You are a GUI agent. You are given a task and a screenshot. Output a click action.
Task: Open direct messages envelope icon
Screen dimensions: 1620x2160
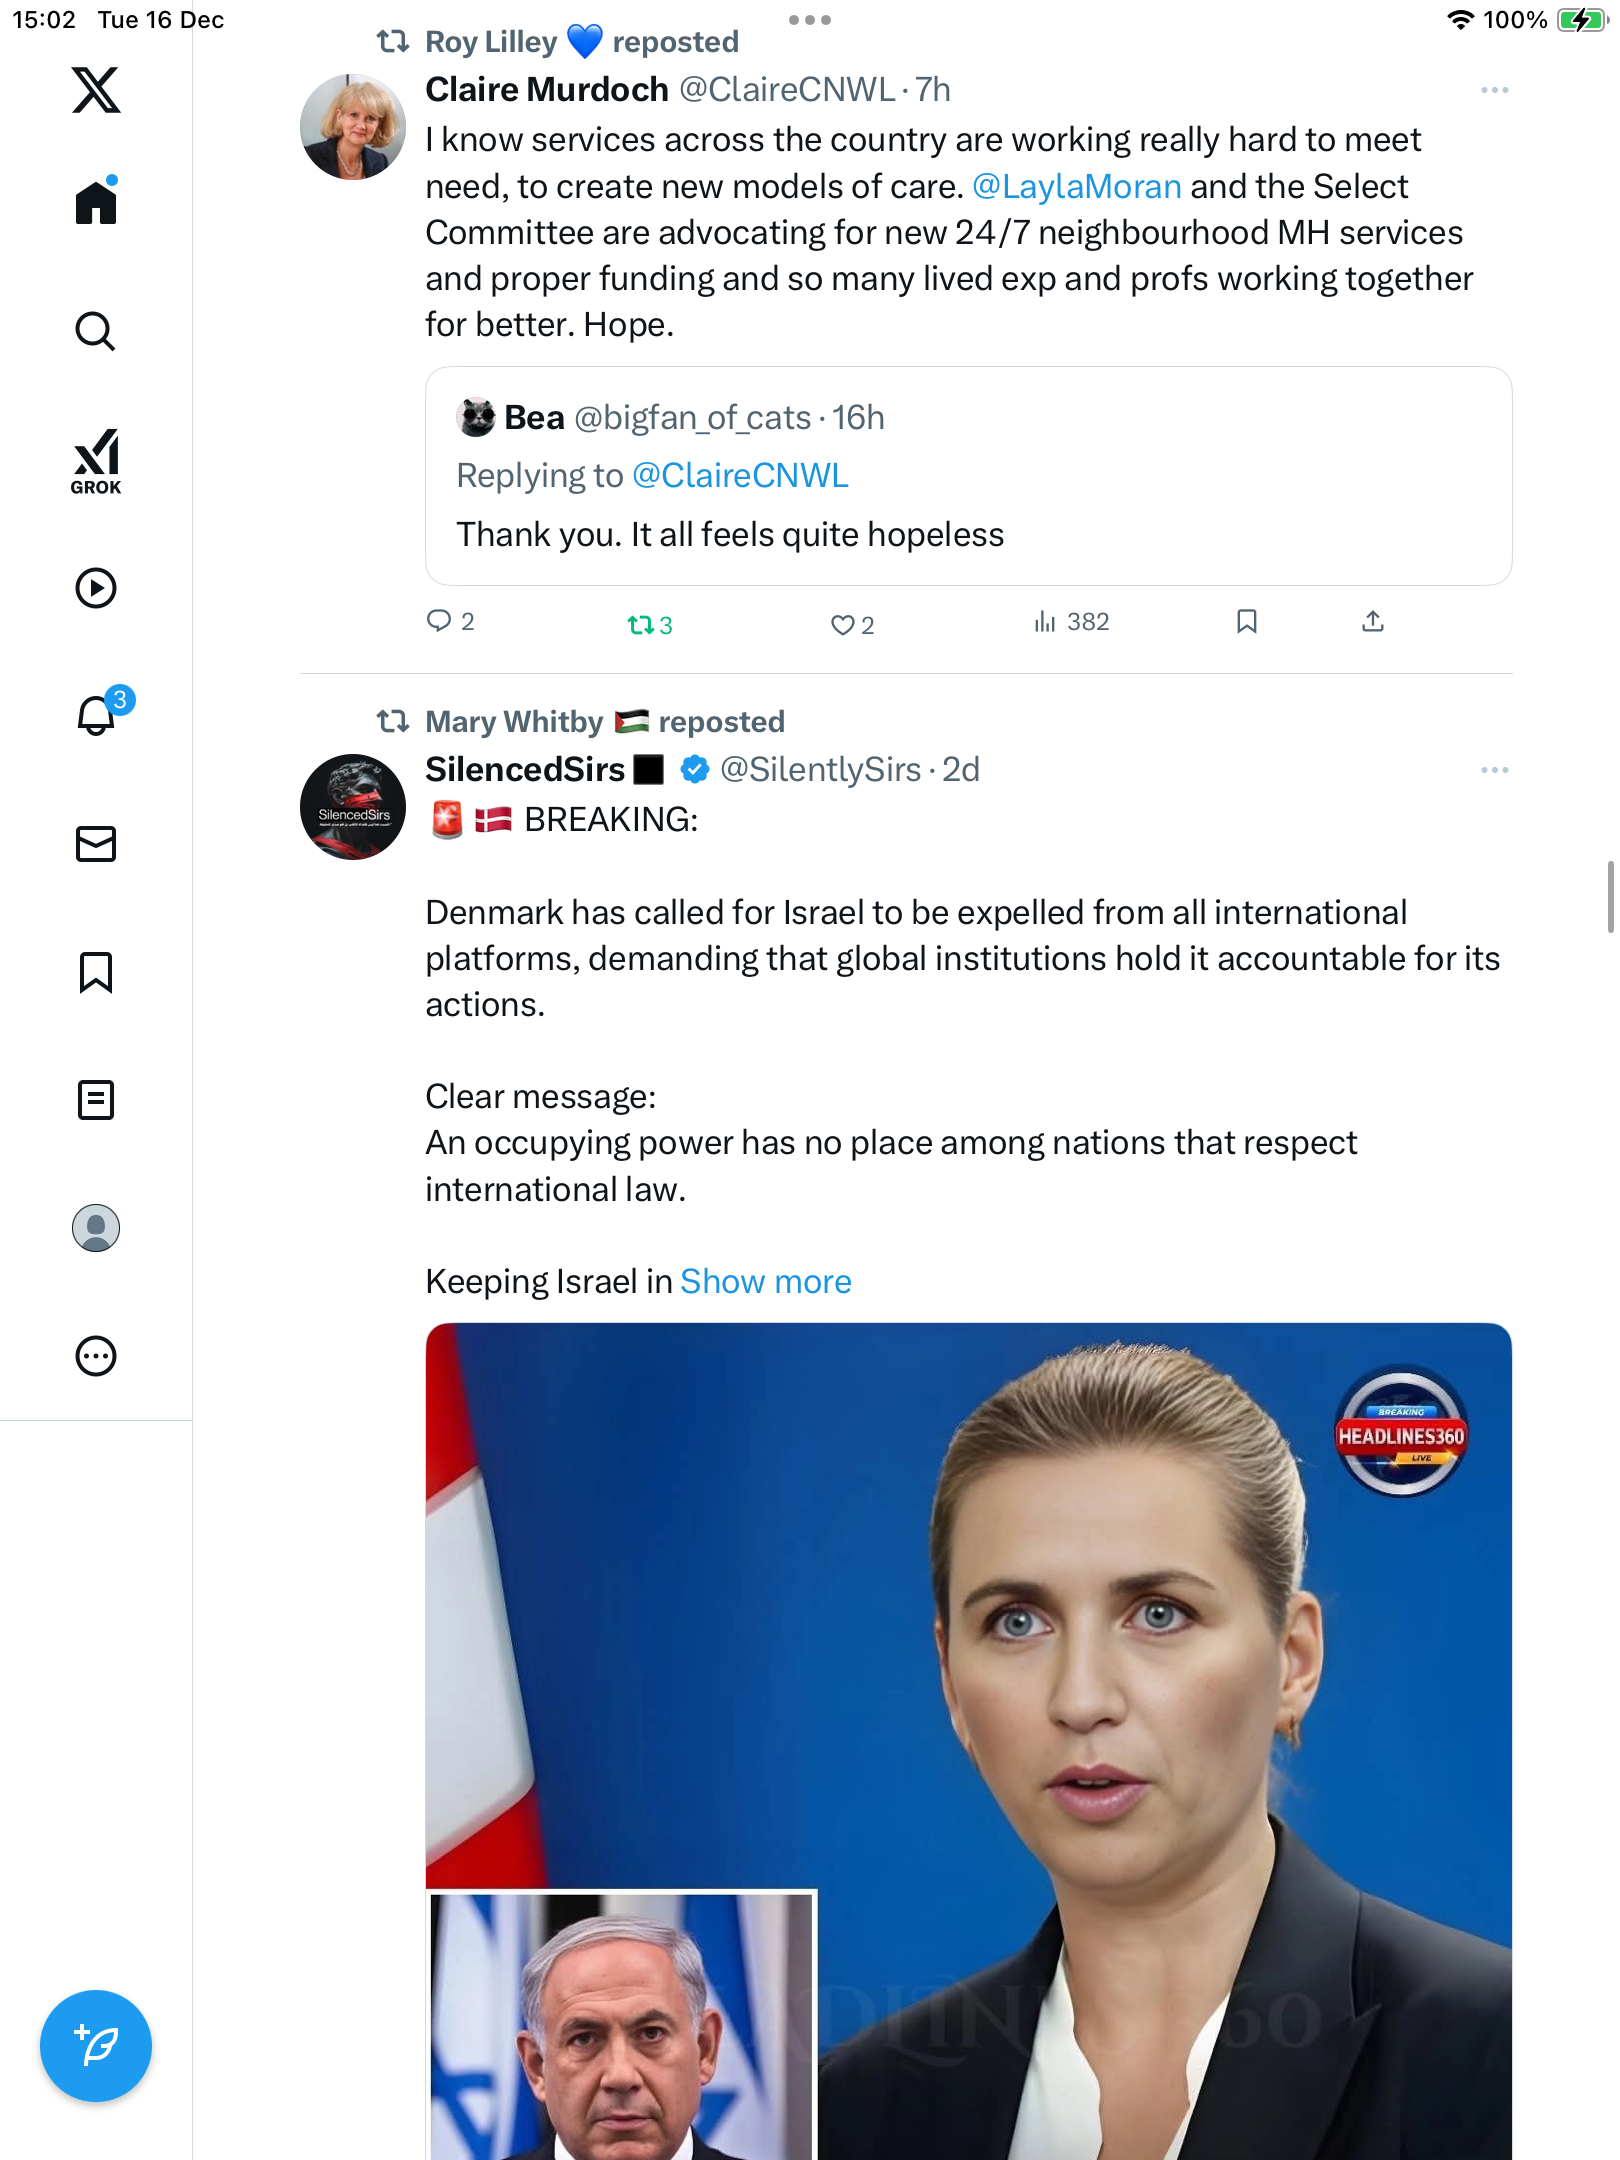pos(96,844)
